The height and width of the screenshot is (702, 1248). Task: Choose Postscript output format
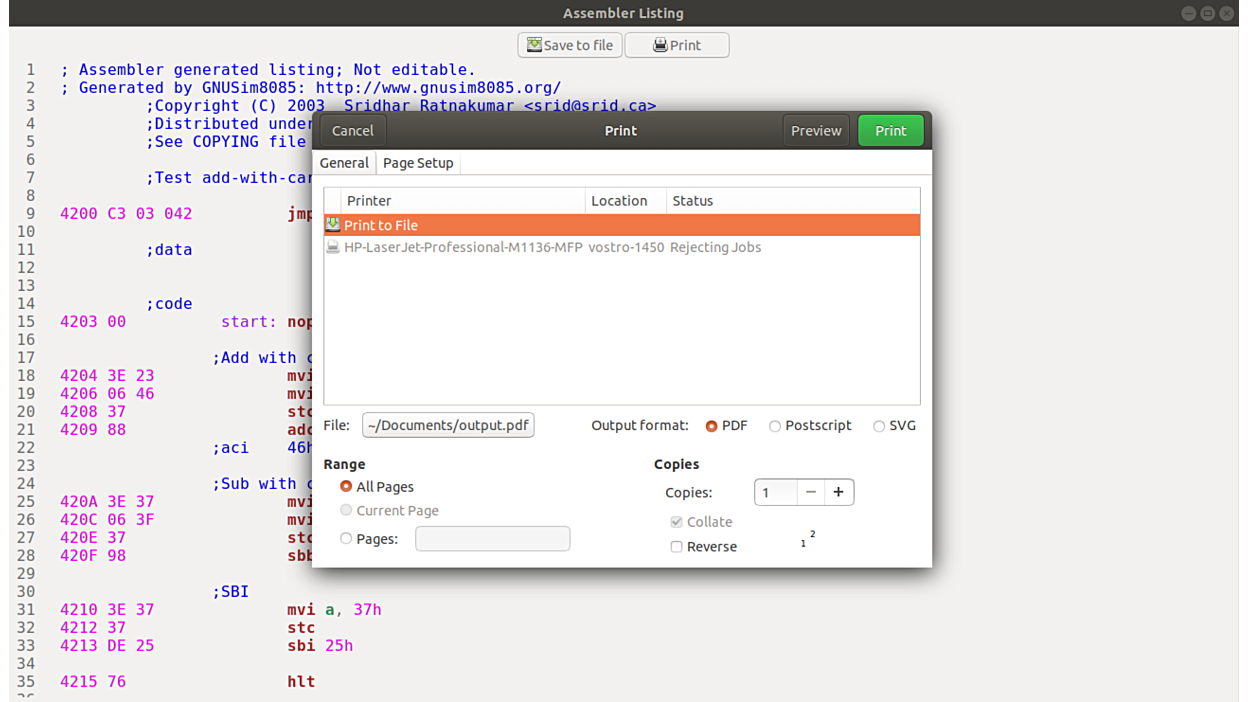tap(775, 426)
